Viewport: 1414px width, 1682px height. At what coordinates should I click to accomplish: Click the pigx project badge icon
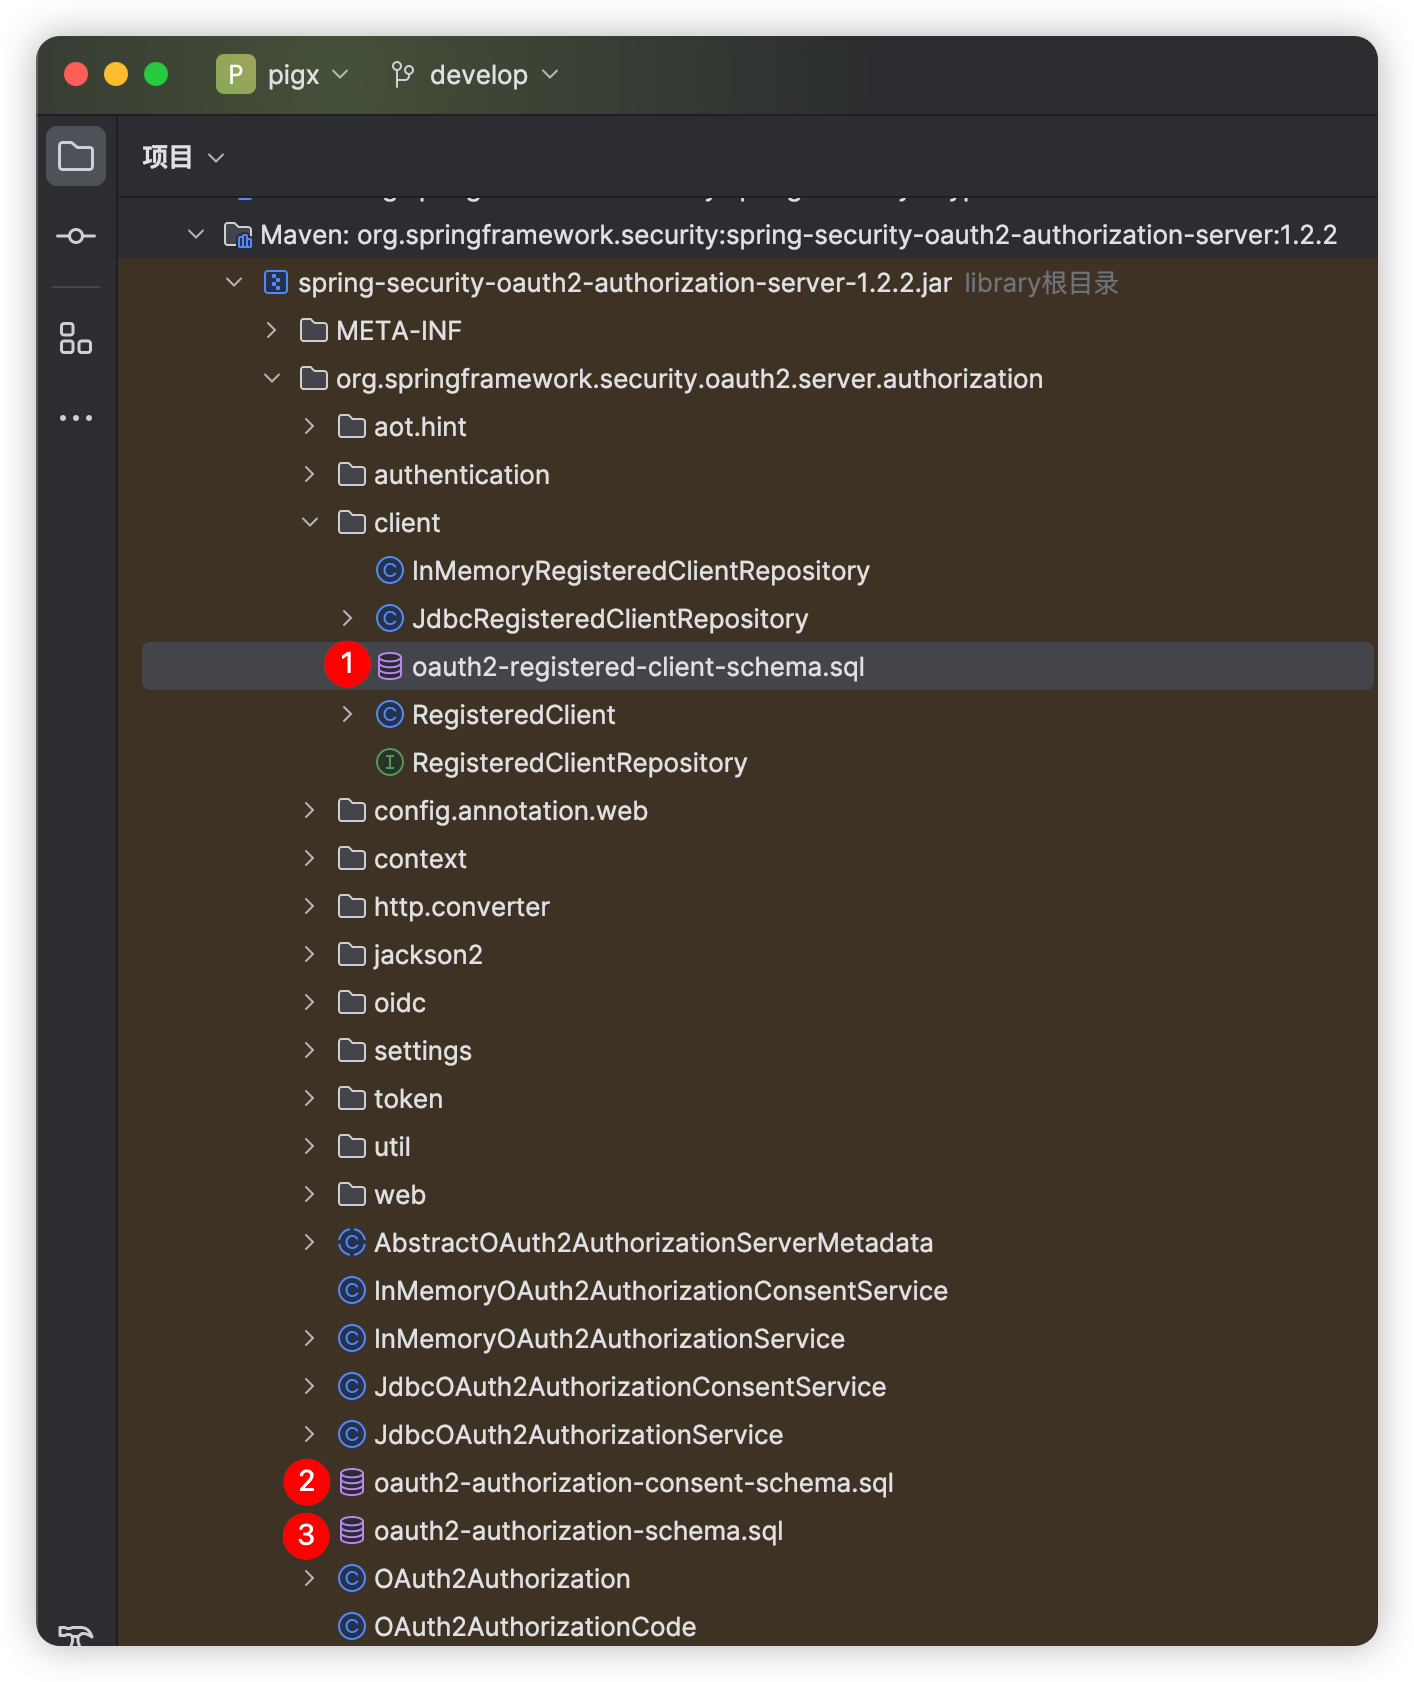[x=235, y=75]
